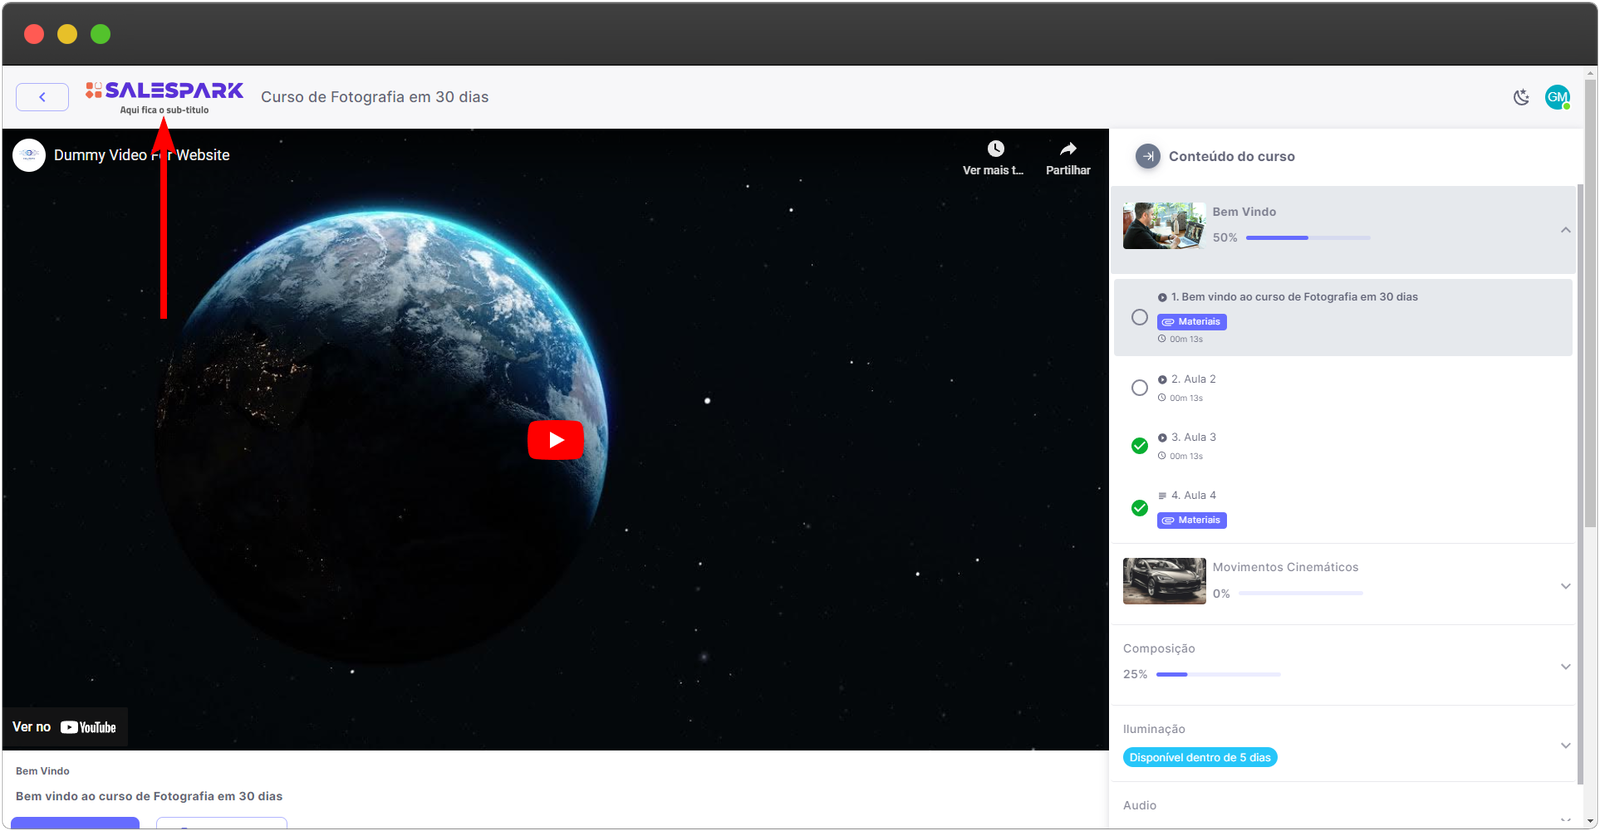Click the Partilhar share icon

pyautogui.click(x=1068, y=149)
